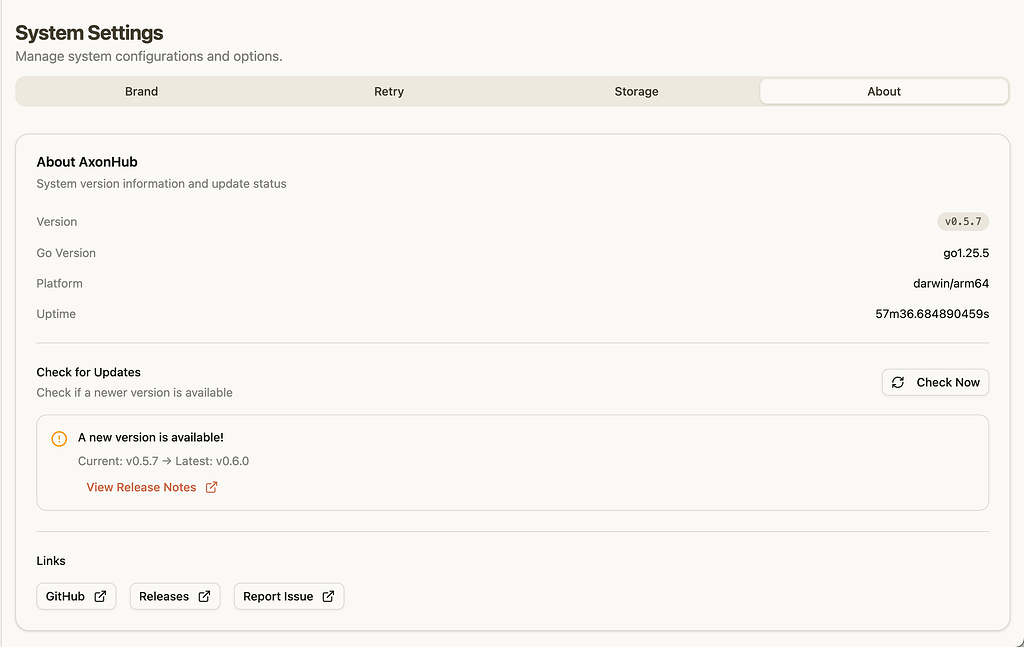Viewport: 1024px width, 647px height.
Task: Click the Check Now button
Action: pyautogui.click(x=935, y=383)
